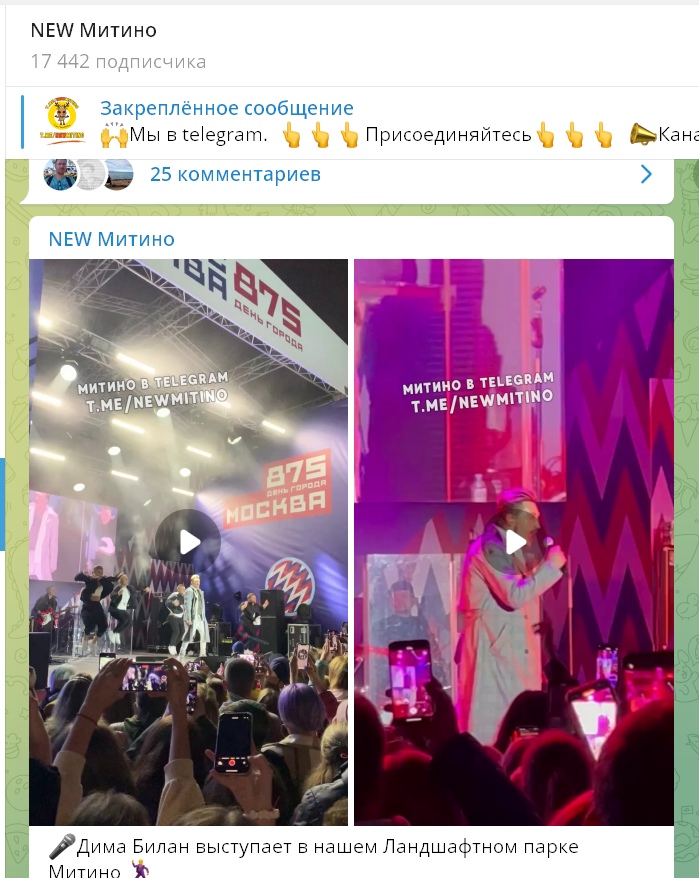
Task: Click the deer channel logo in pinned bar
Action: tap(62, 120)
